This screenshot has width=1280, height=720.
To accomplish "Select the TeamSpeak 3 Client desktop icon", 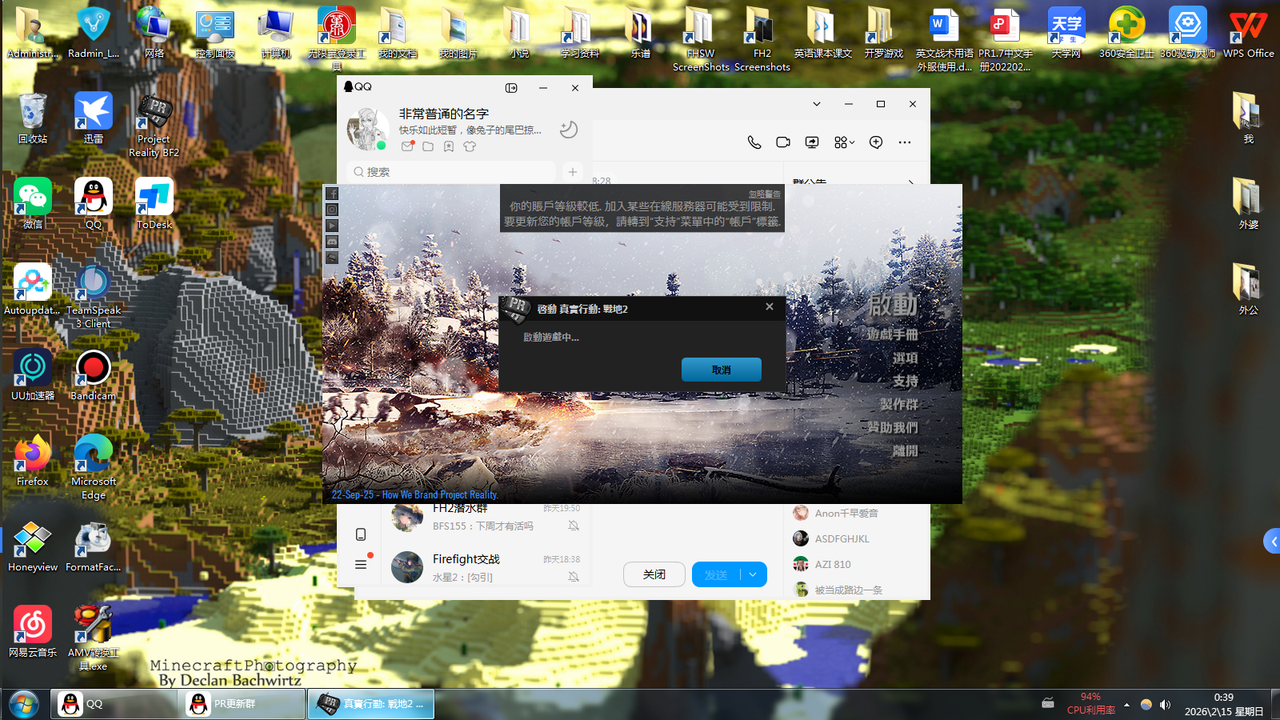I will [93, 296].
